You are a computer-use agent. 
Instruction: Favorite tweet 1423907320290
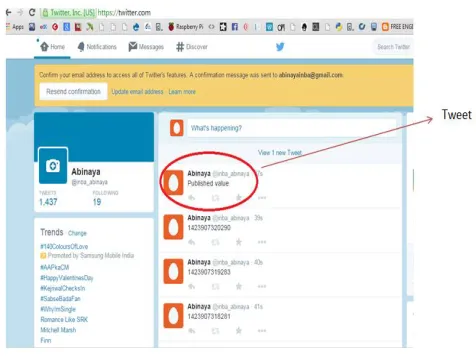(x=239, y=242)
